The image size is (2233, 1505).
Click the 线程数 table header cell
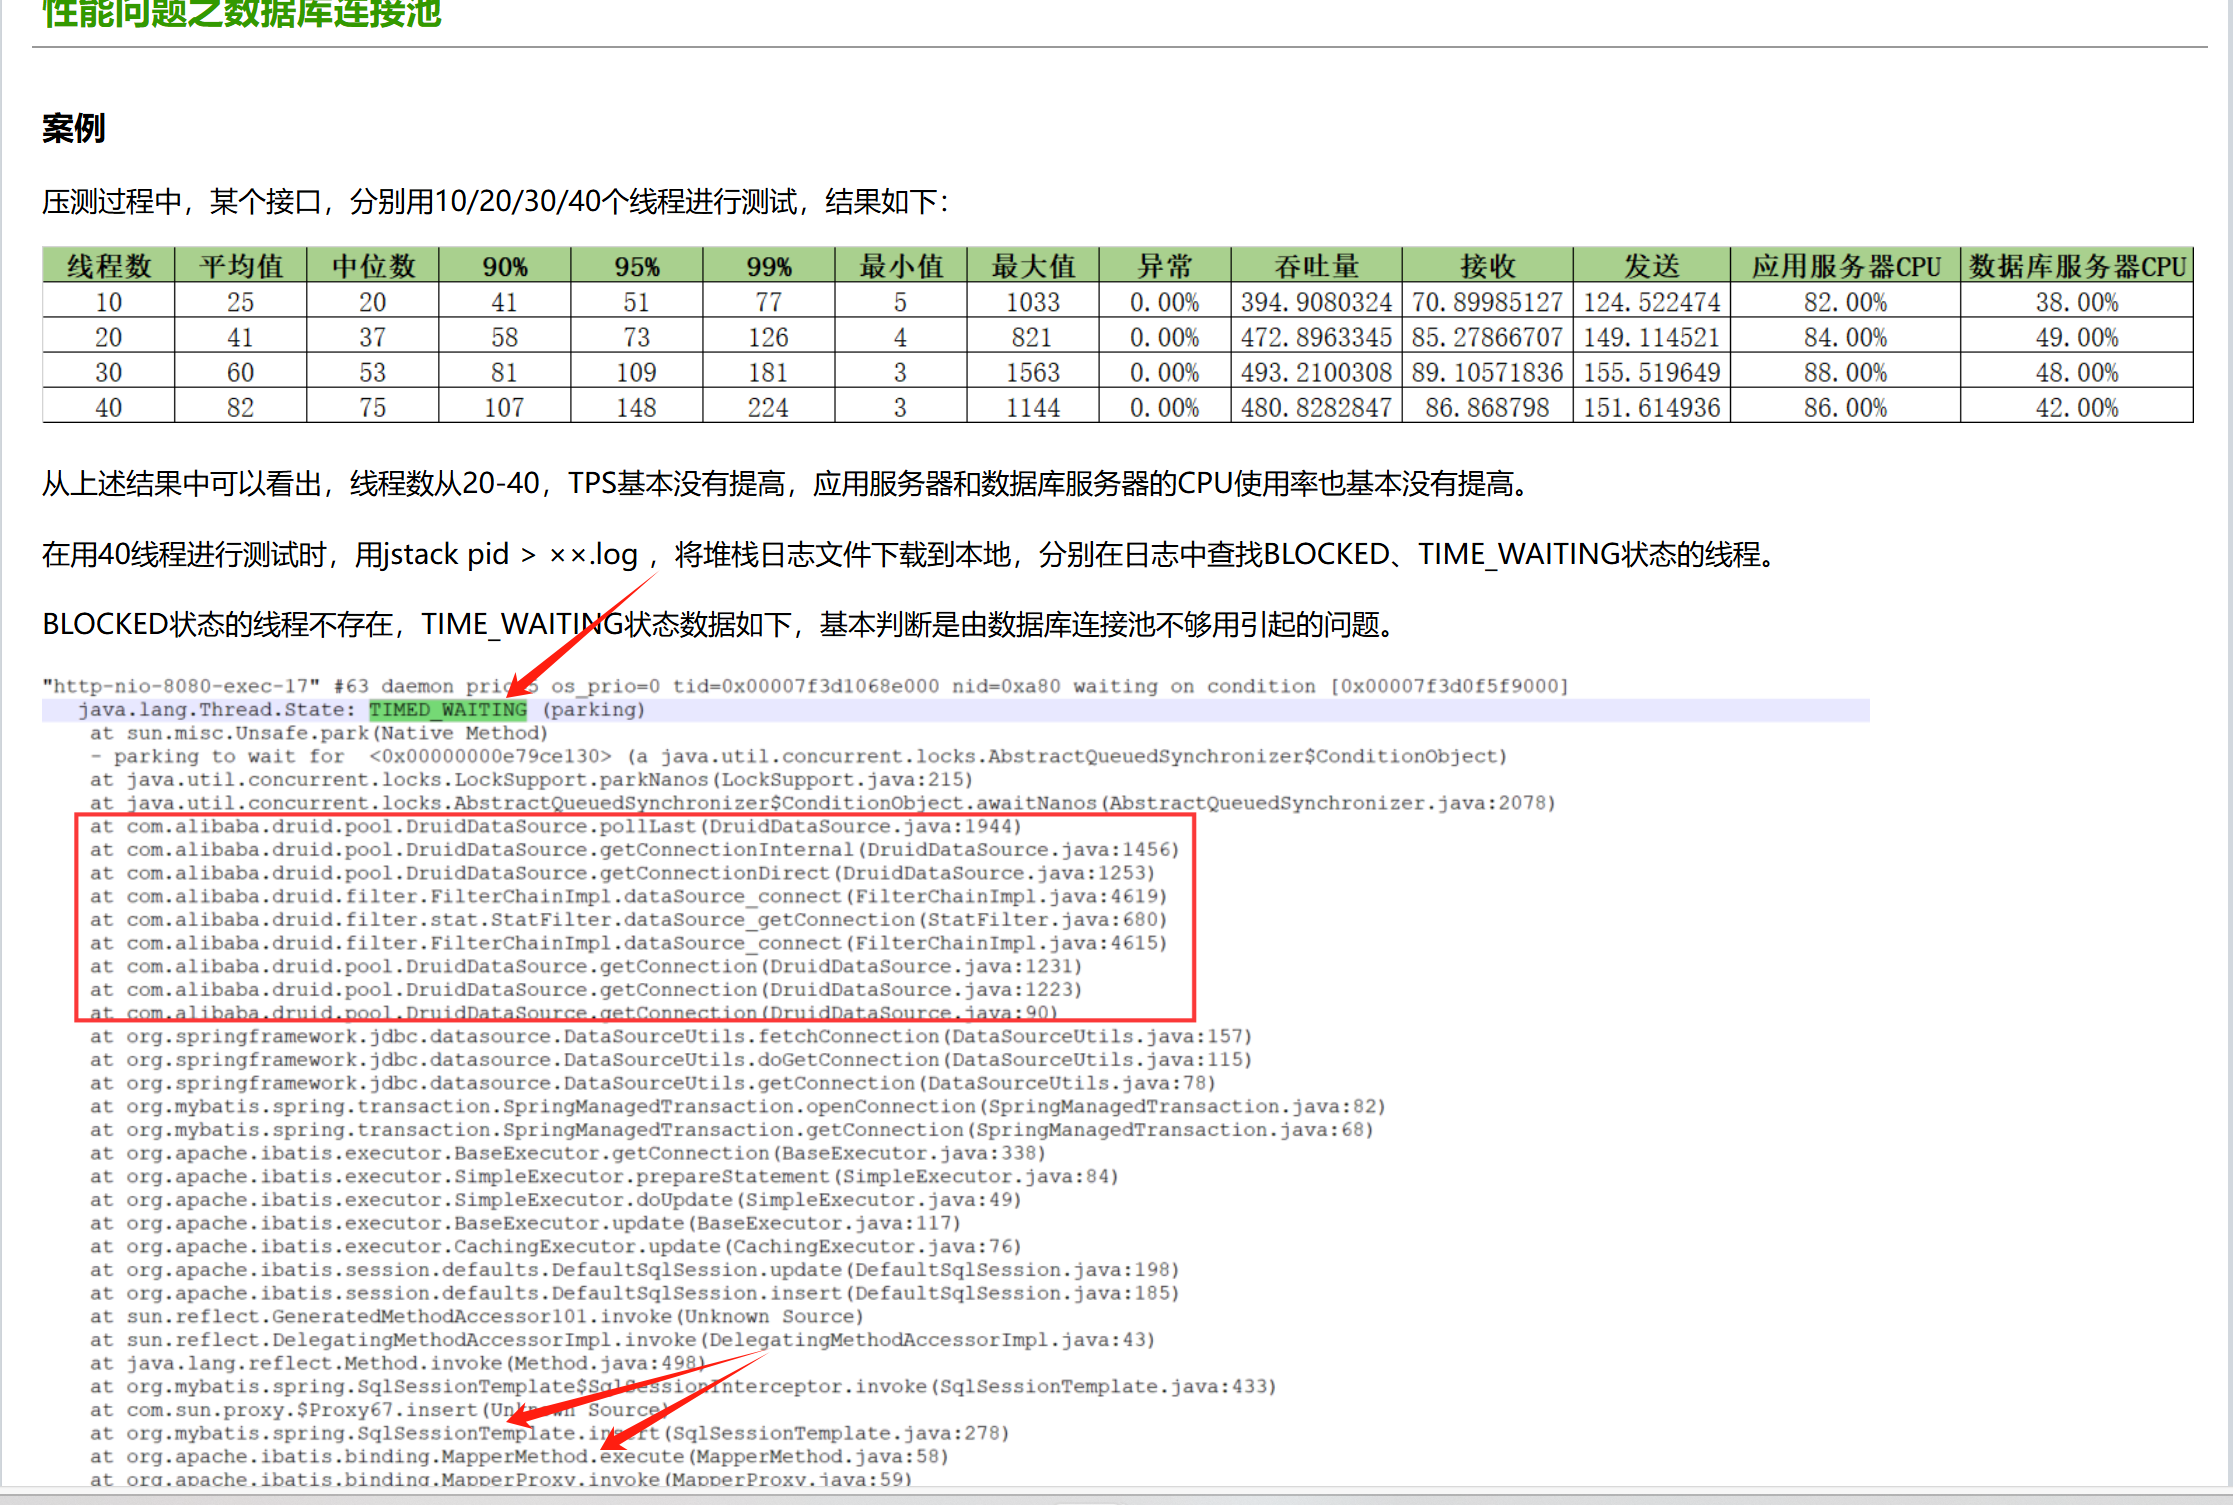[108, 266]
